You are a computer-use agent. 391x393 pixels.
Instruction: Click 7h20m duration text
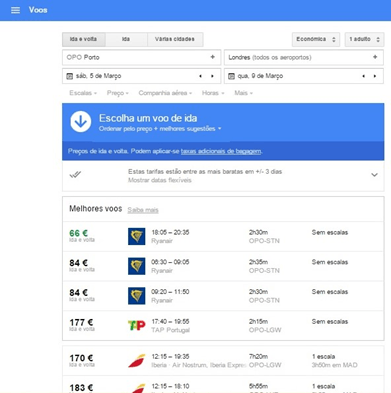pos(258,357)
